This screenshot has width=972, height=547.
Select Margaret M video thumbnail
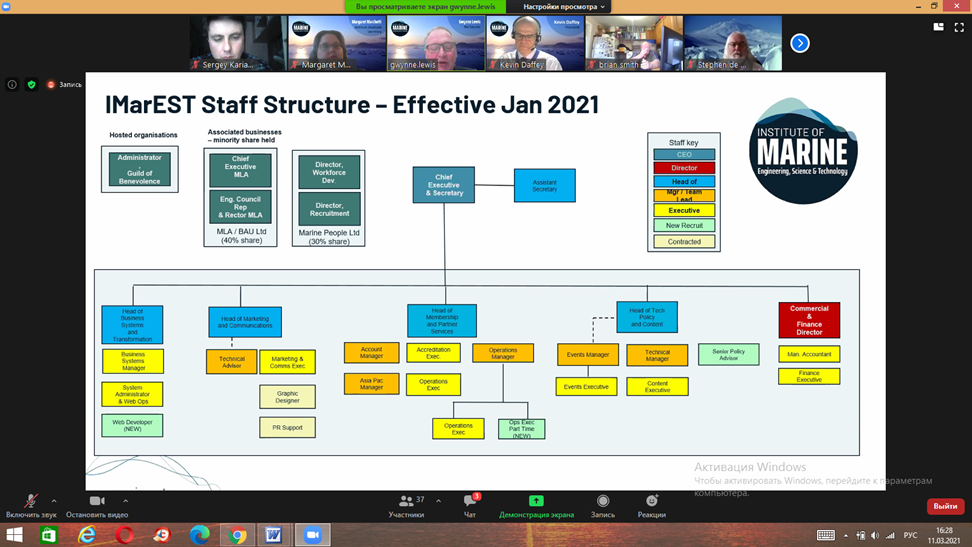point(337,43)
